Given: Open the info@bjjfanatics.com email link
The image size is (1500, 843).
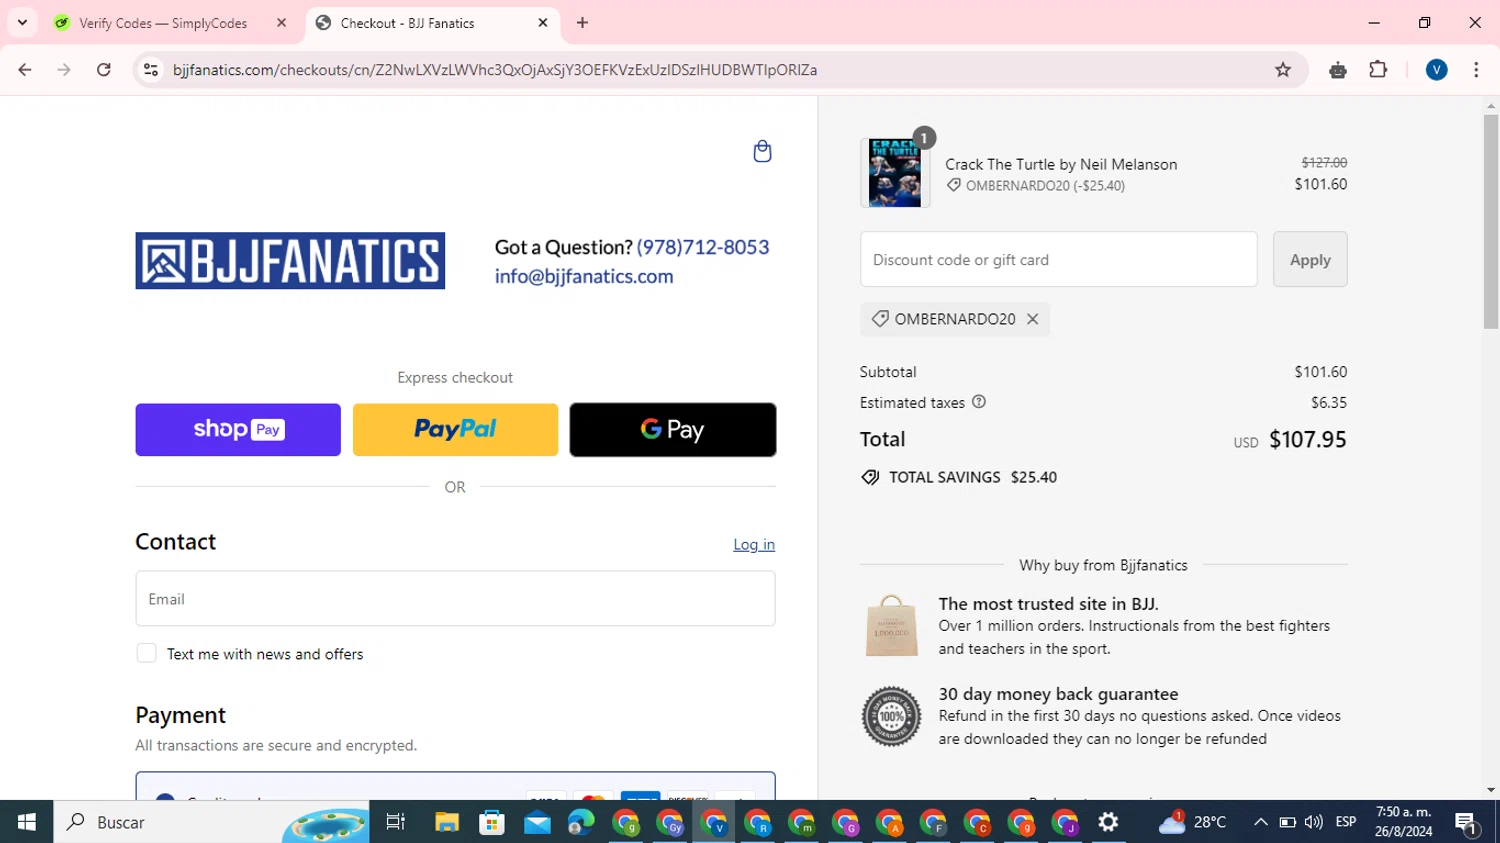Looking at the screenshot, I should point(584,276).
